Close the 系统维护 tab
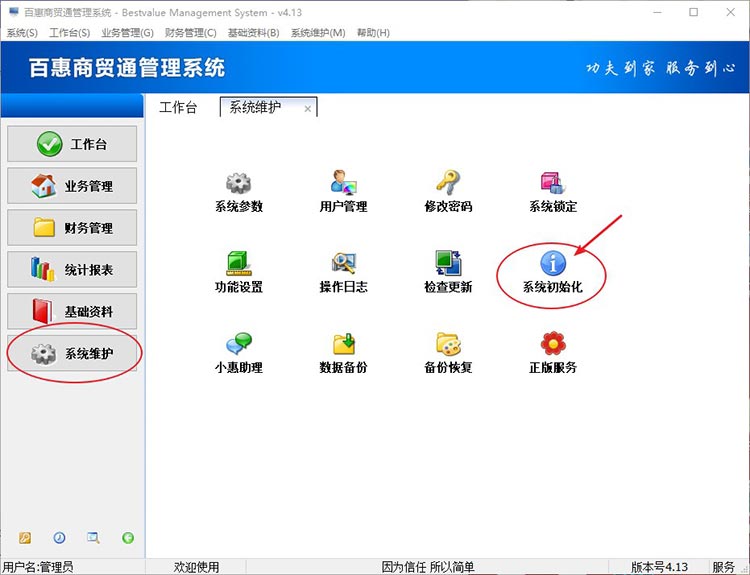The image size is (750, 575). [308, 109]
